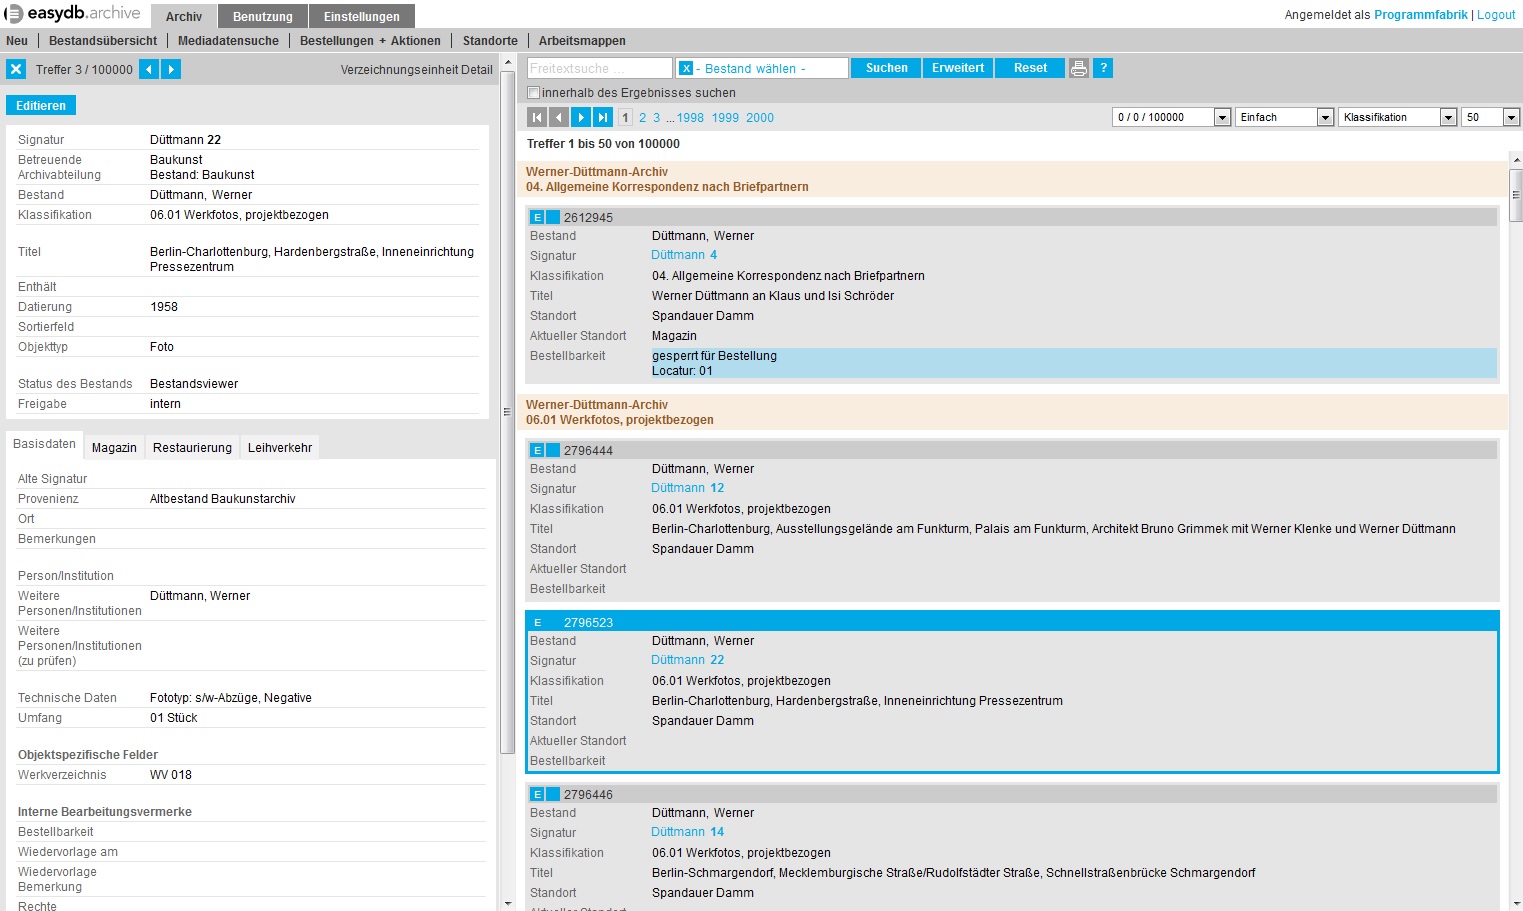Print the search results
Image resolution: width=1523 pixels, height=911 pixels.
click(1079, 68)
